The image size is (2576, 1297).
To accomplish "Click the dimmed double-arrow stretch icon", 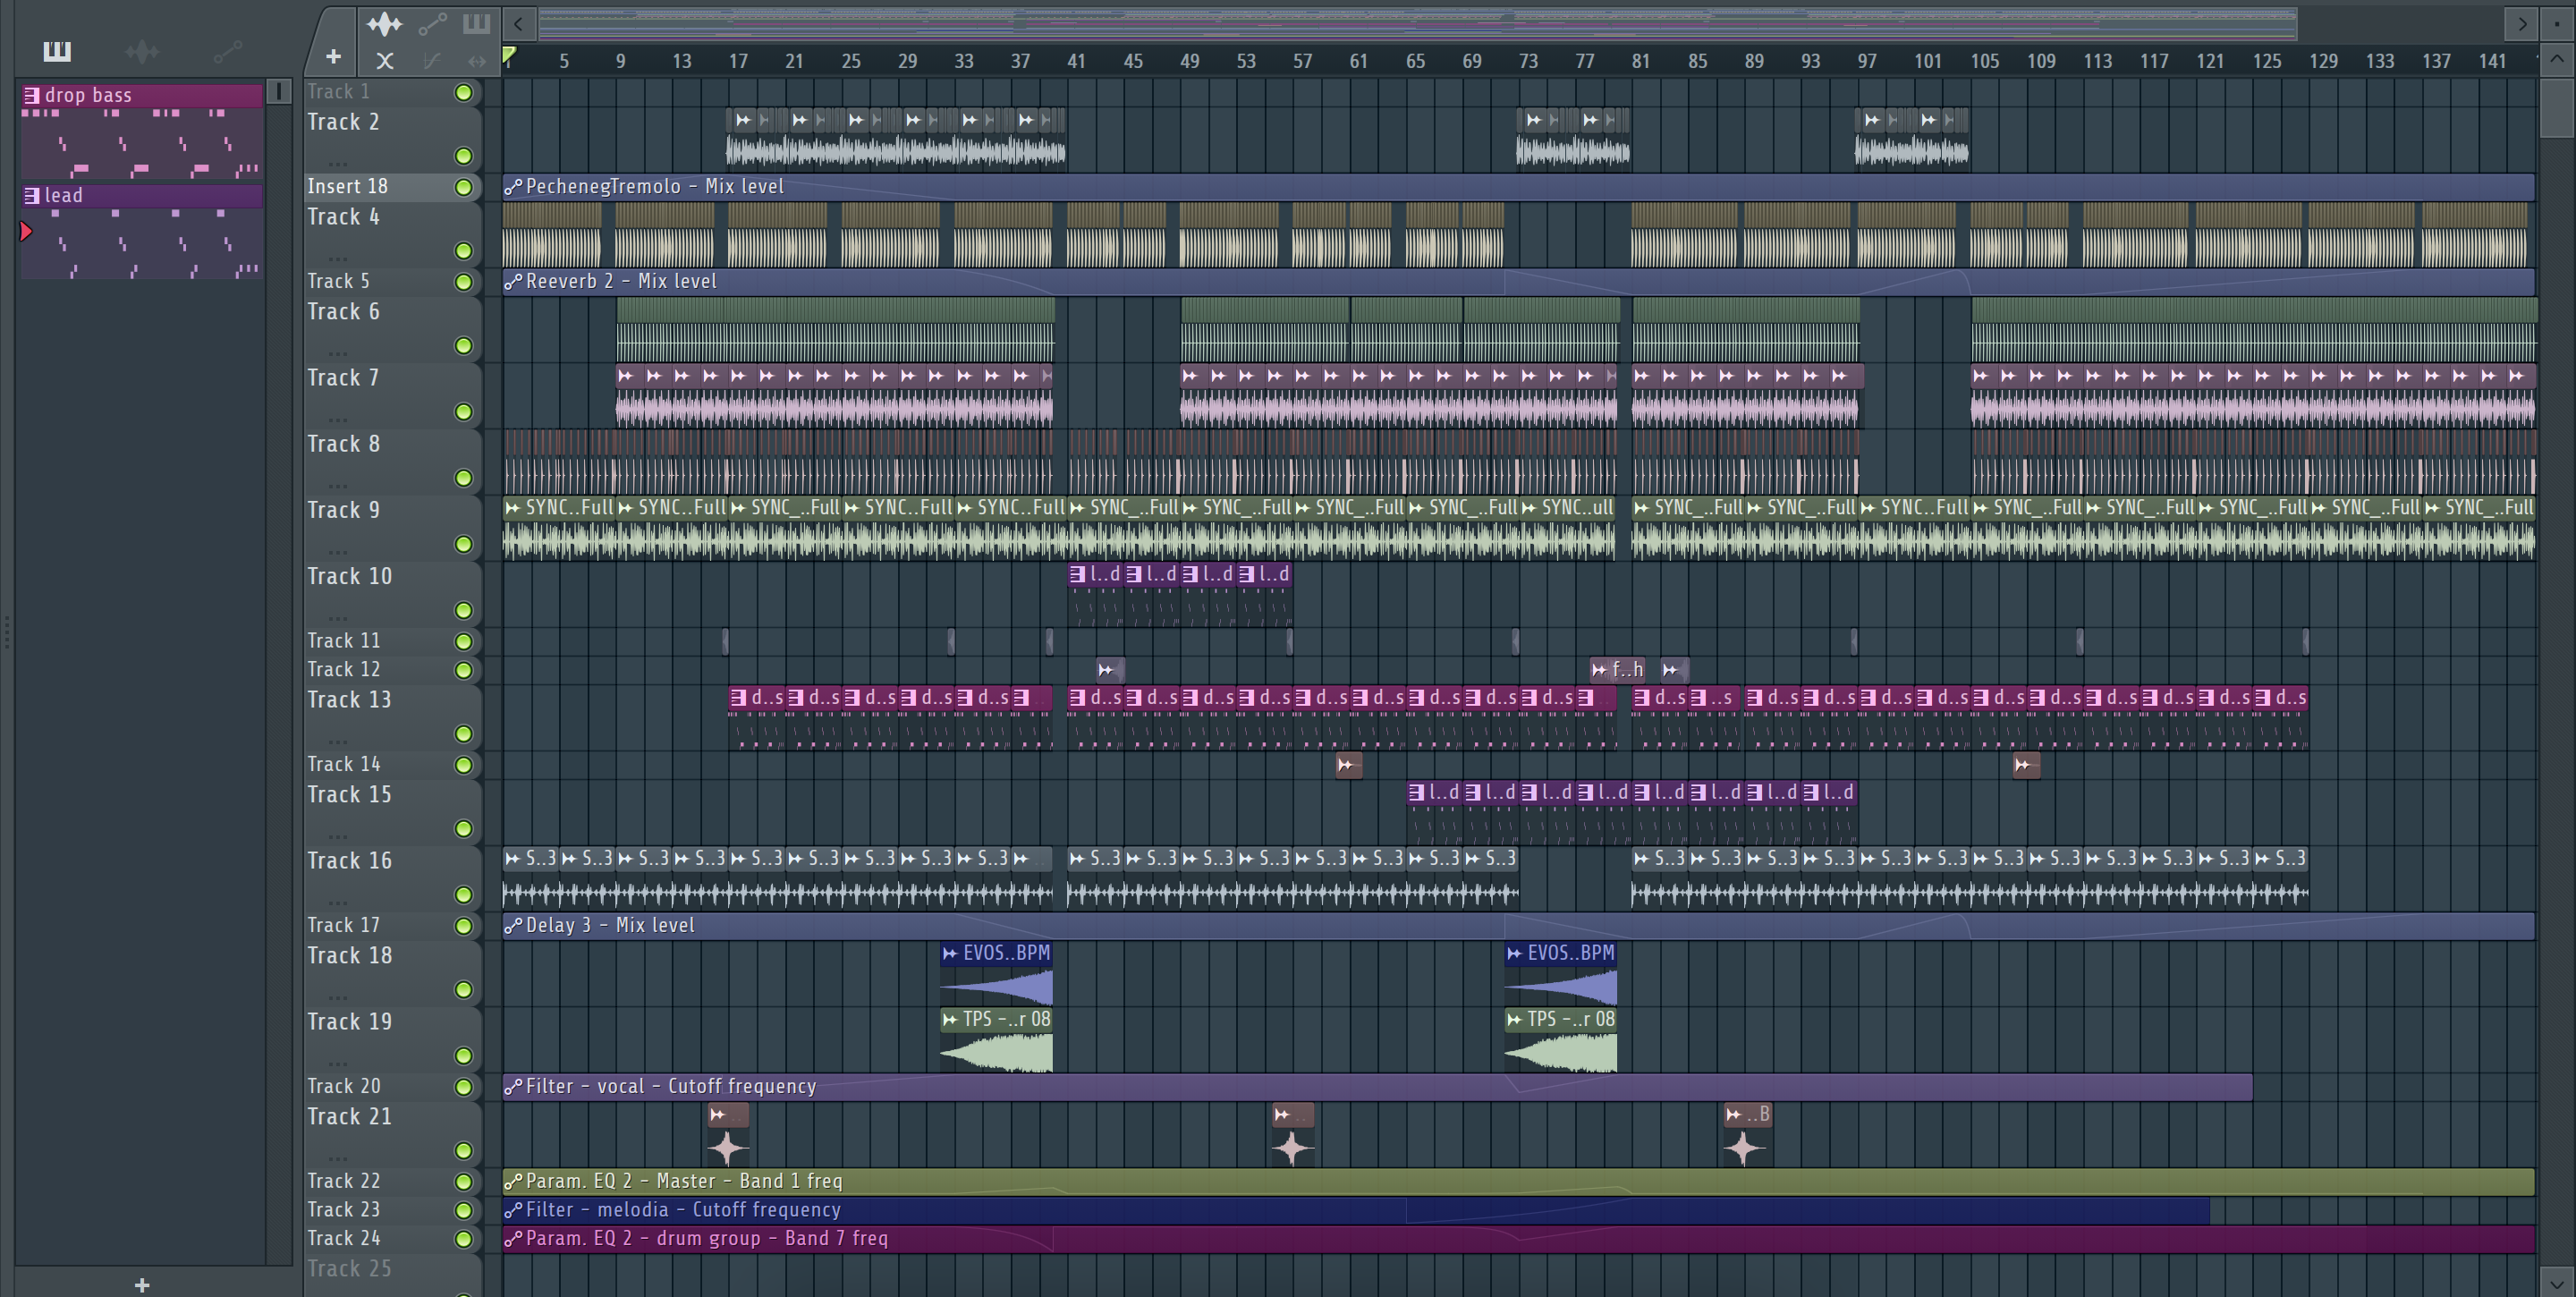I will (x=477, y=61).
